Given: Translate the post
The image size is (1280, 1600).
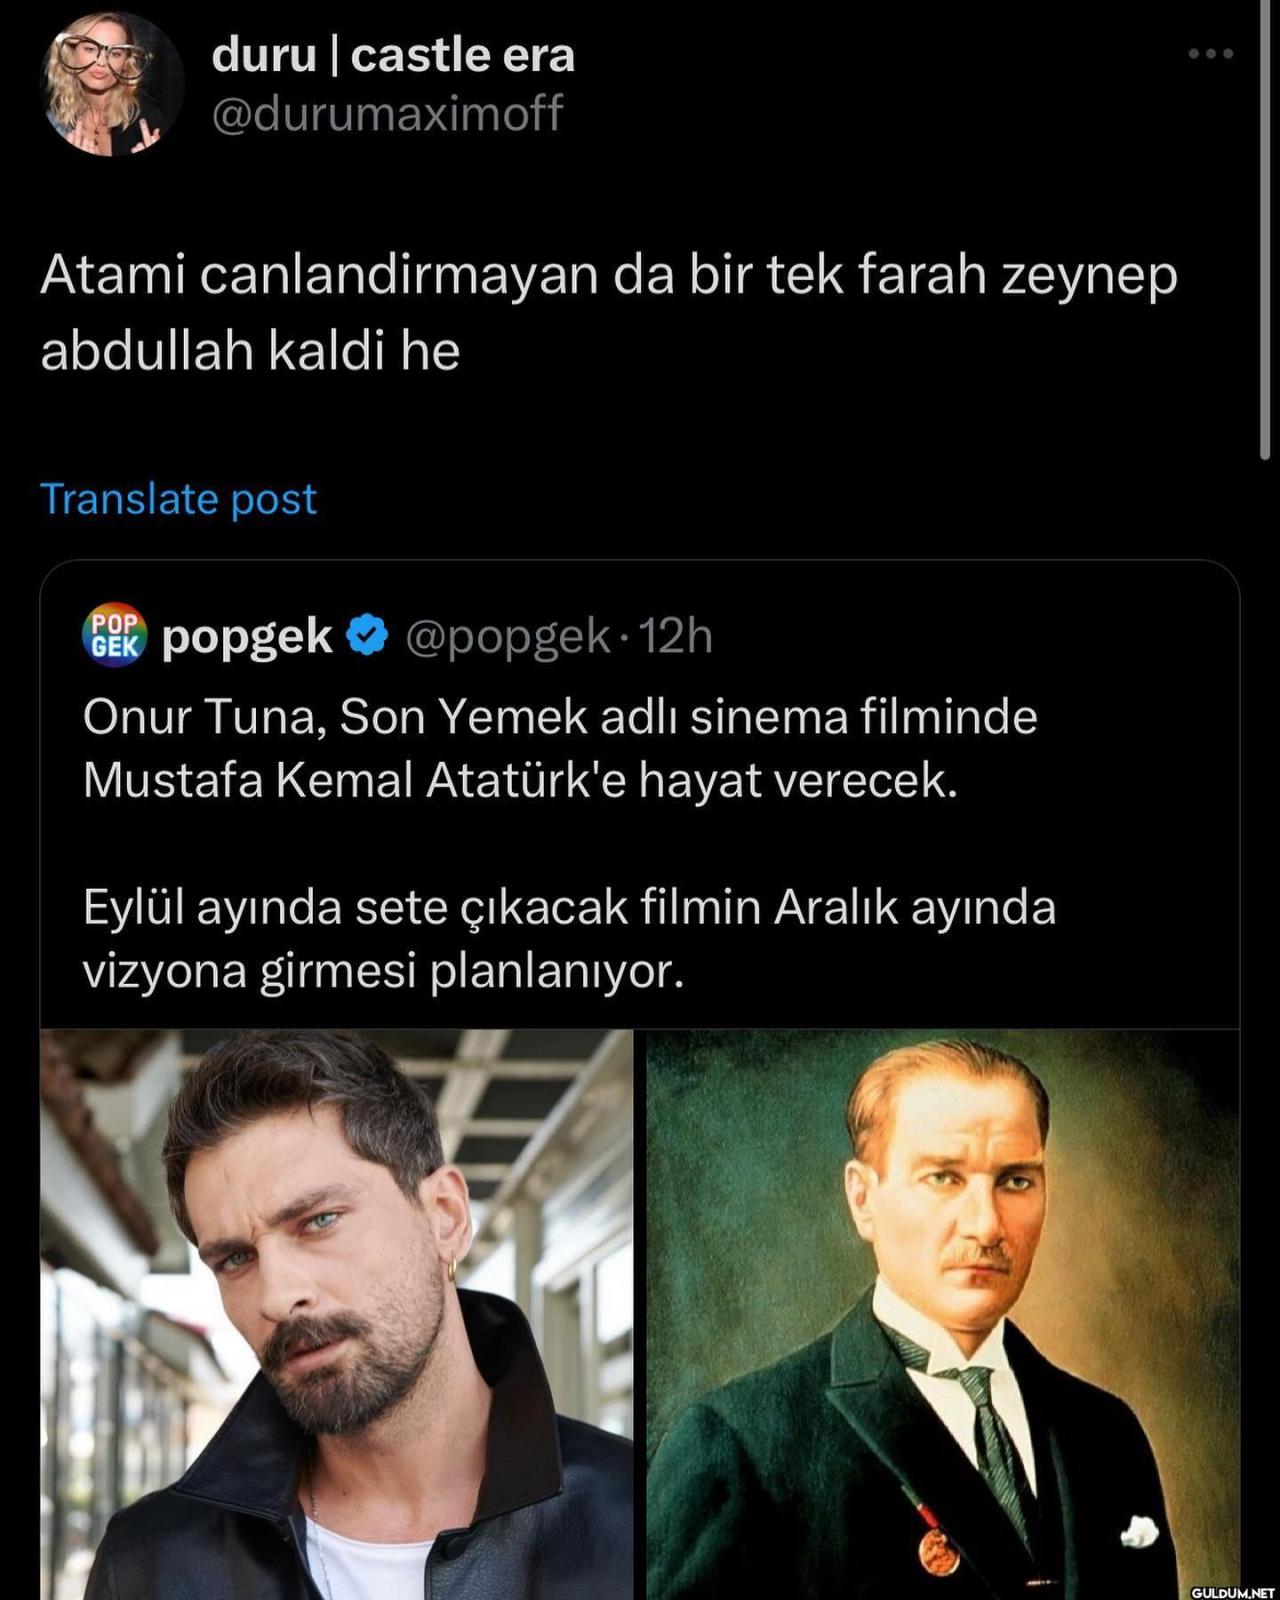Looking at the screenshot, I should point(178,499).
